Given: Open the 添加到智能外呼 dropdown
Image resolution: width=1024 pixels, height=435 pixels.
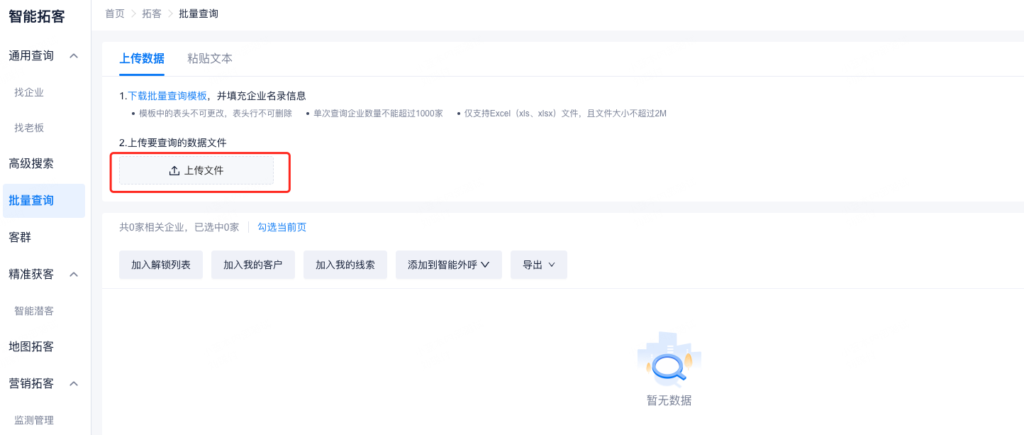Looking at the screenshot, I should [448, 265].
